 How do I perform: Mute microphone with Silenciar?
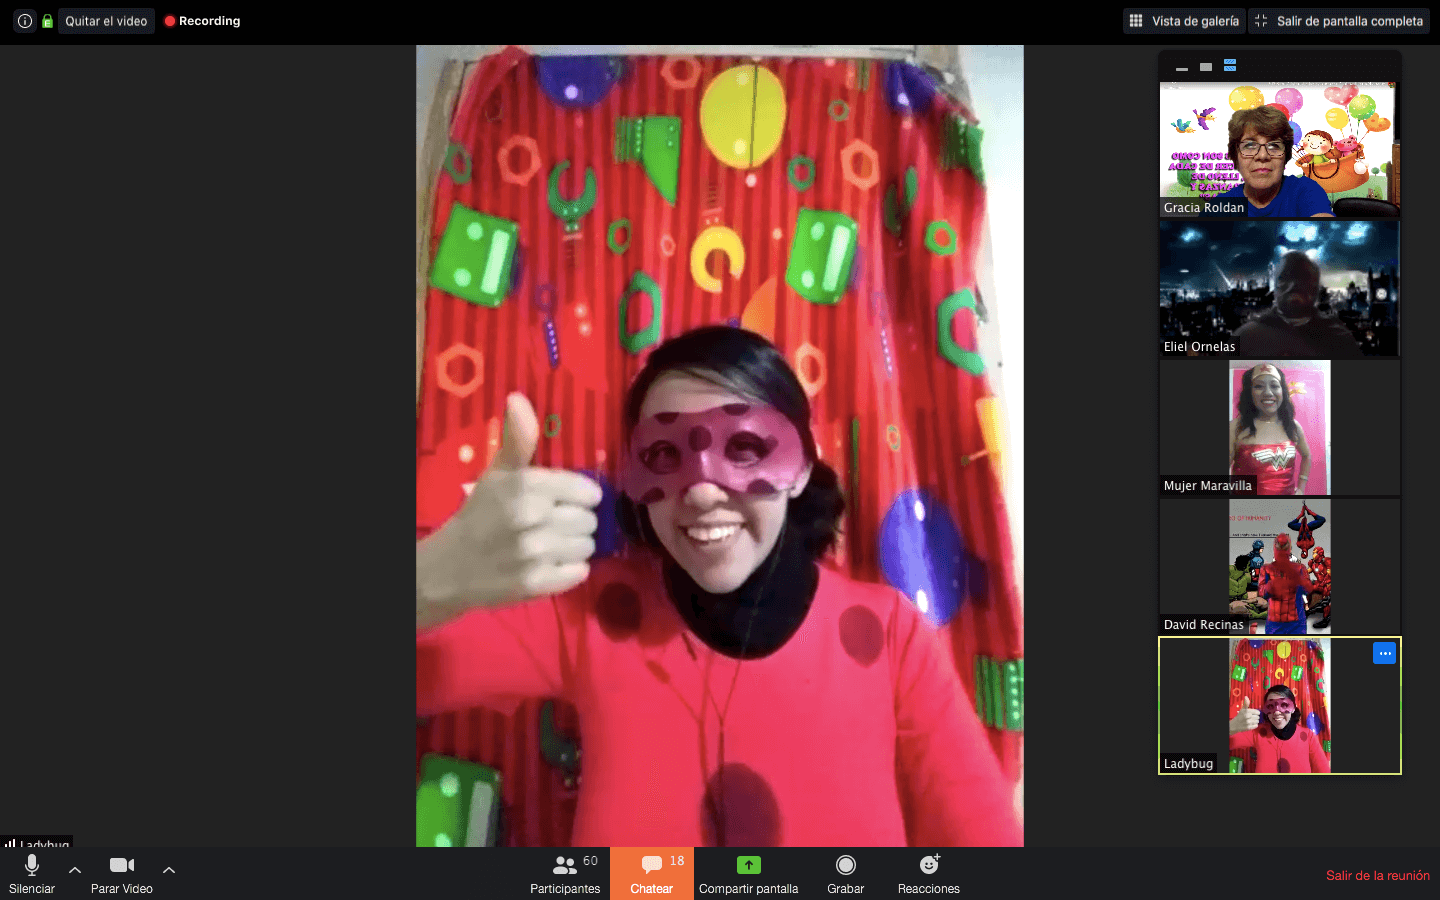point(32,874)
